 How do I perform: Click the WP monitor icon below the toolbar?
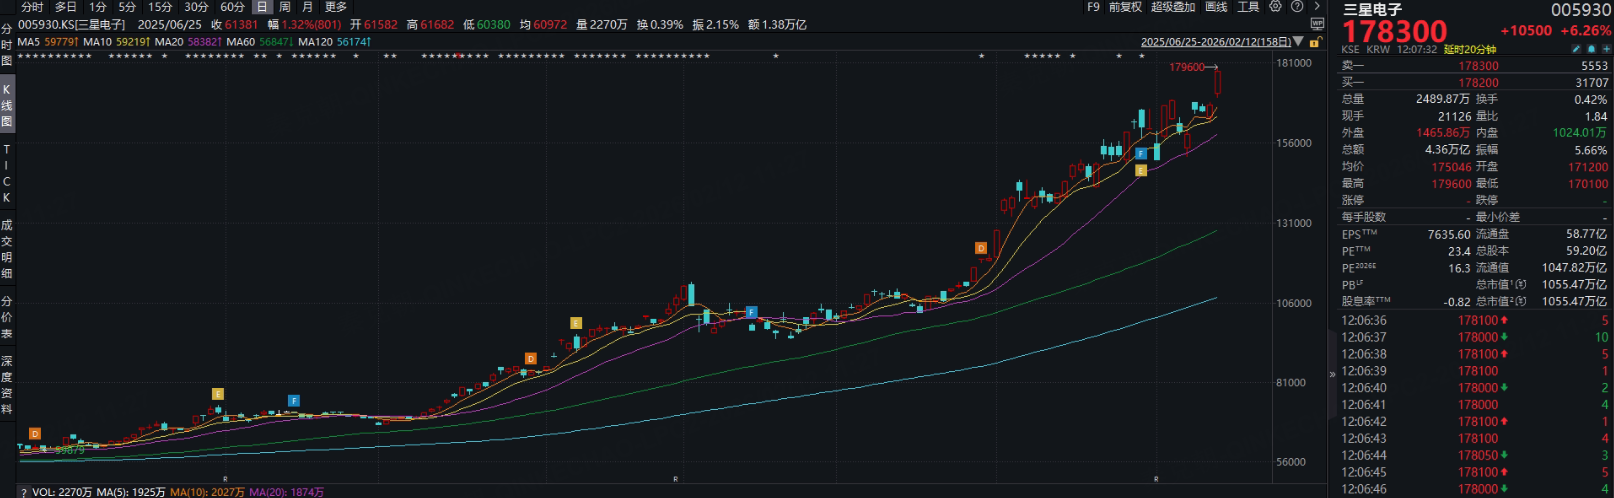(x=1317, y=23)
